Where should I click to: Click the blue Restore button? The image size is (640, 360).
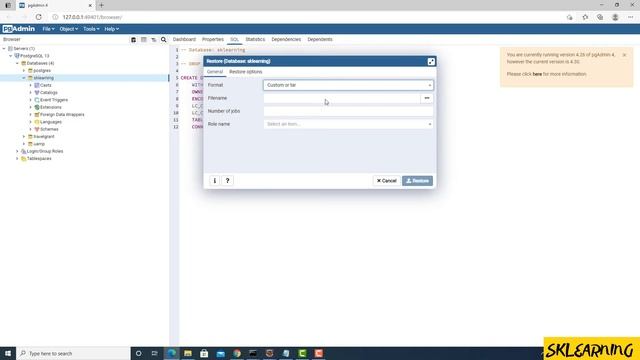tap(417, 180)
